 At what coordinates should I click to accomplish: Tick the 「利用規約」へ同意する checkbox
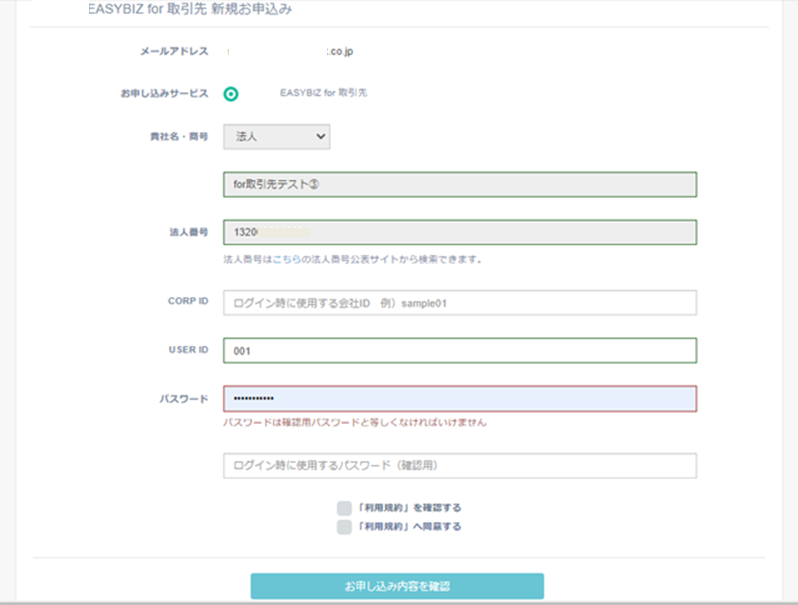345,526
